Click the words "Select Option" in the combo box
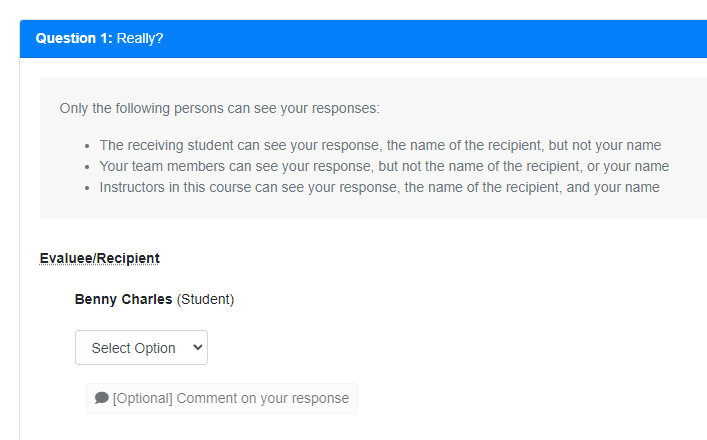The image size is (707, 440). point(133,348)
